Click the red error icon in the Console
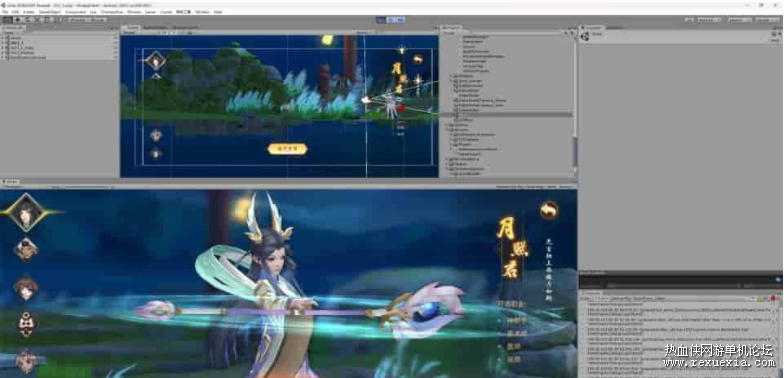This screenshot has width=784, height=378. pyautogui.click(x=773, y=298)
